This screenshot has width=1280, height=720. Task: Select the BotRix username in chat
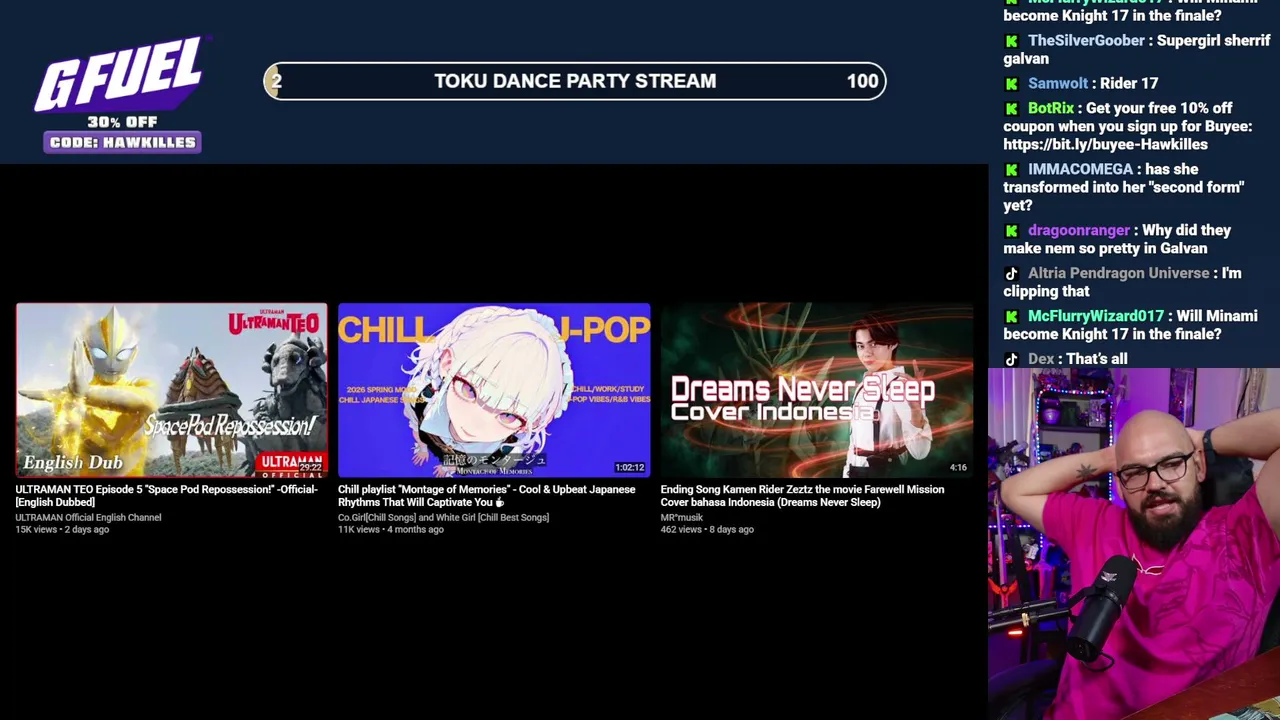pyautogui.click(x=1051, y=109)
